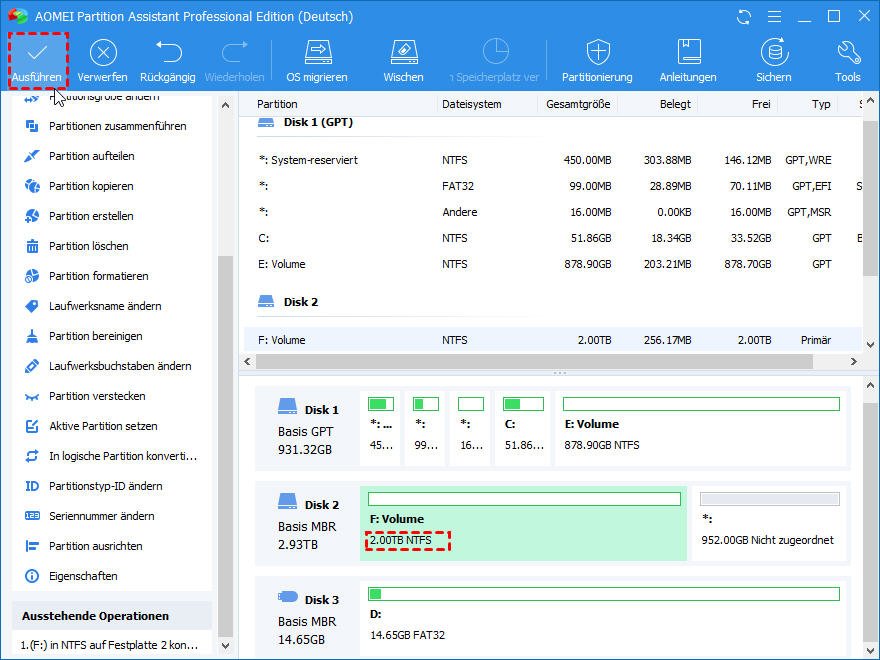Open the OS migrieren tool

317,53
